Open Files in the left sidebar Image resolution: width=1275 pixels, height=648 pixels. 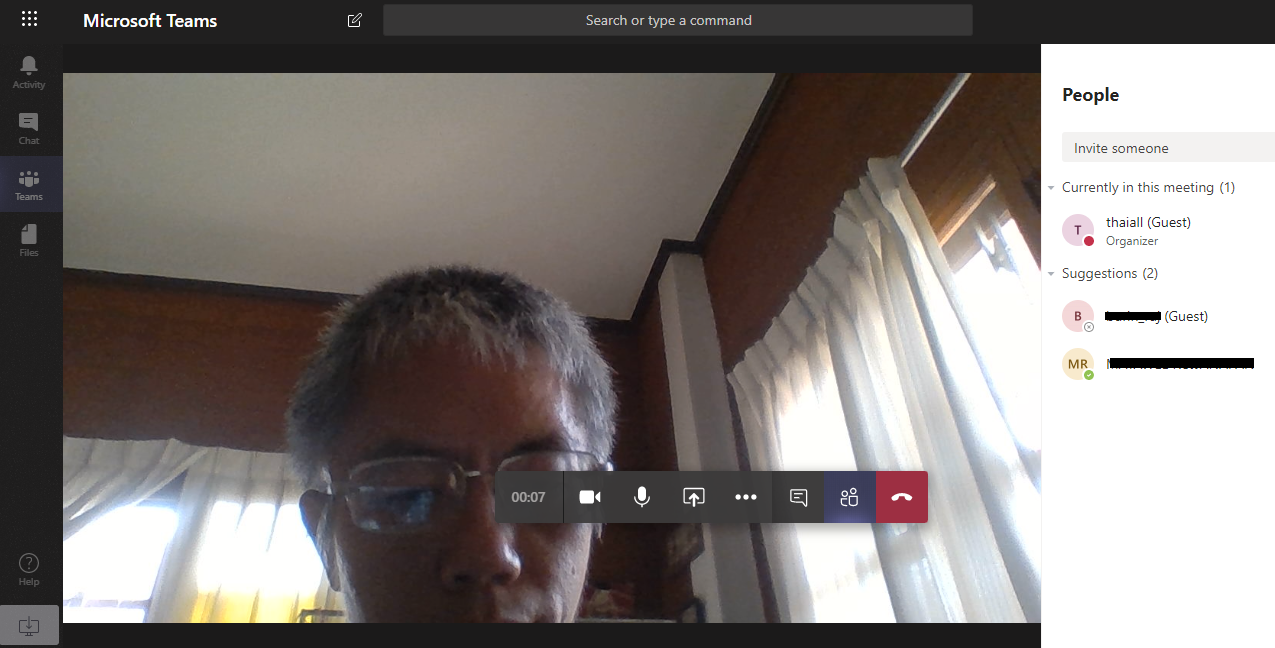point(29,240)
